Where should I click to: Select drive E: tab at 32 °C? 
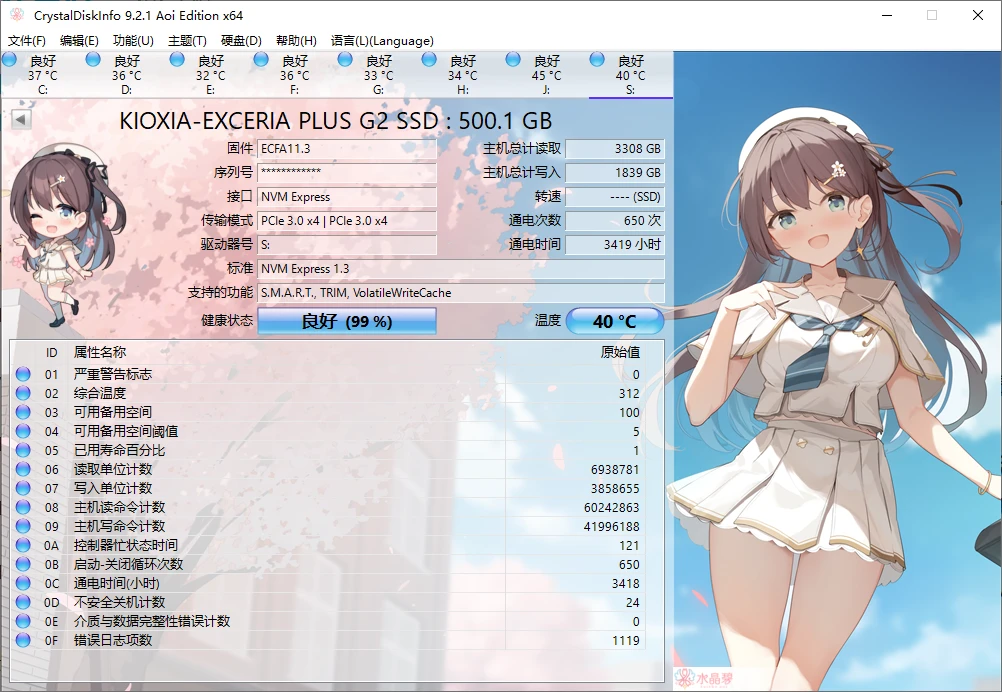pos(210,75)
